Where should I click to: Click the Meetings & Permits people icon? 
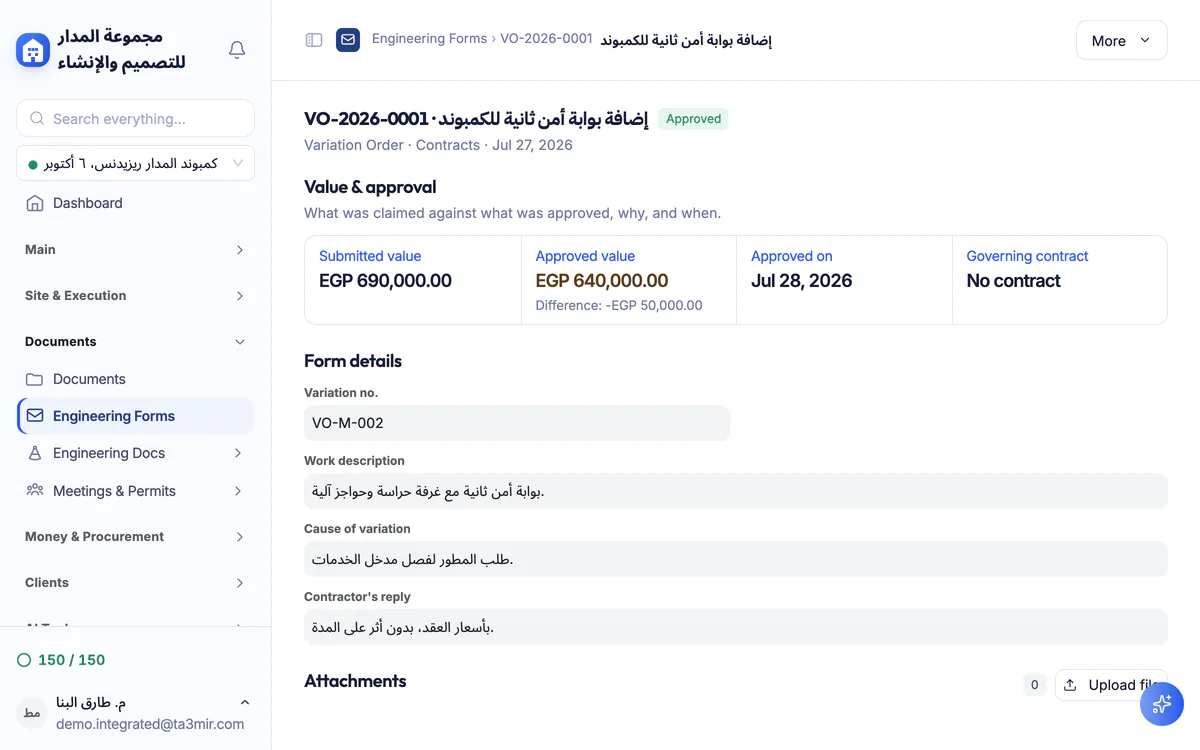pos(35,491)
